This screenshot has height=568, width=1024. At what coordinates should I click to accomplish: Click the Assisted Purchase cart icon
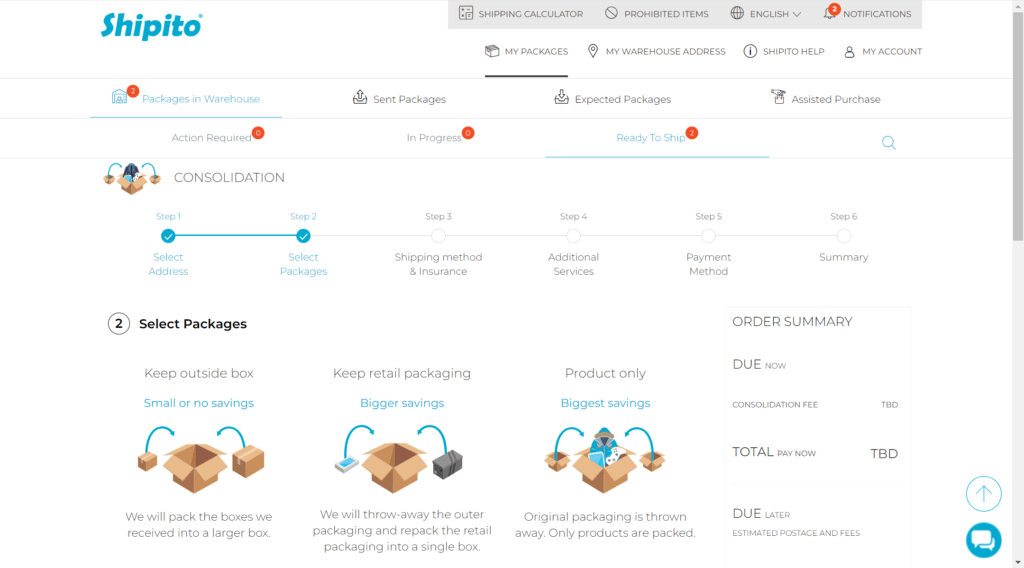pyautogui.click(x=778, y=97)
